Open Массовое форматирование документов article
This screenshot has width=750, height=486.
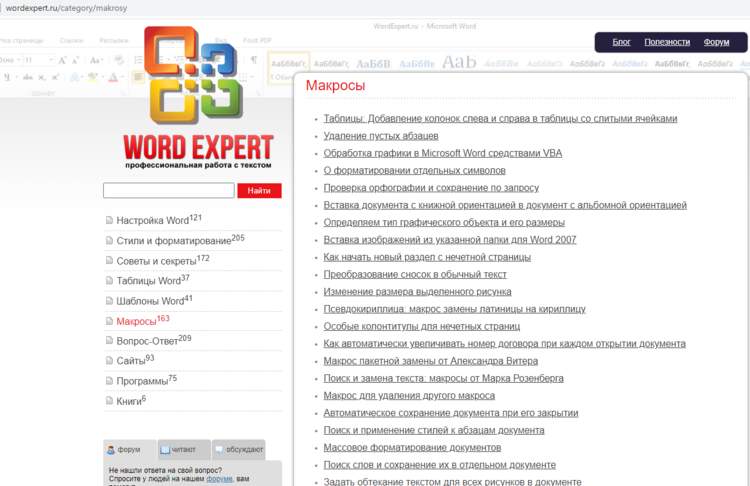(x=412, y=447)
